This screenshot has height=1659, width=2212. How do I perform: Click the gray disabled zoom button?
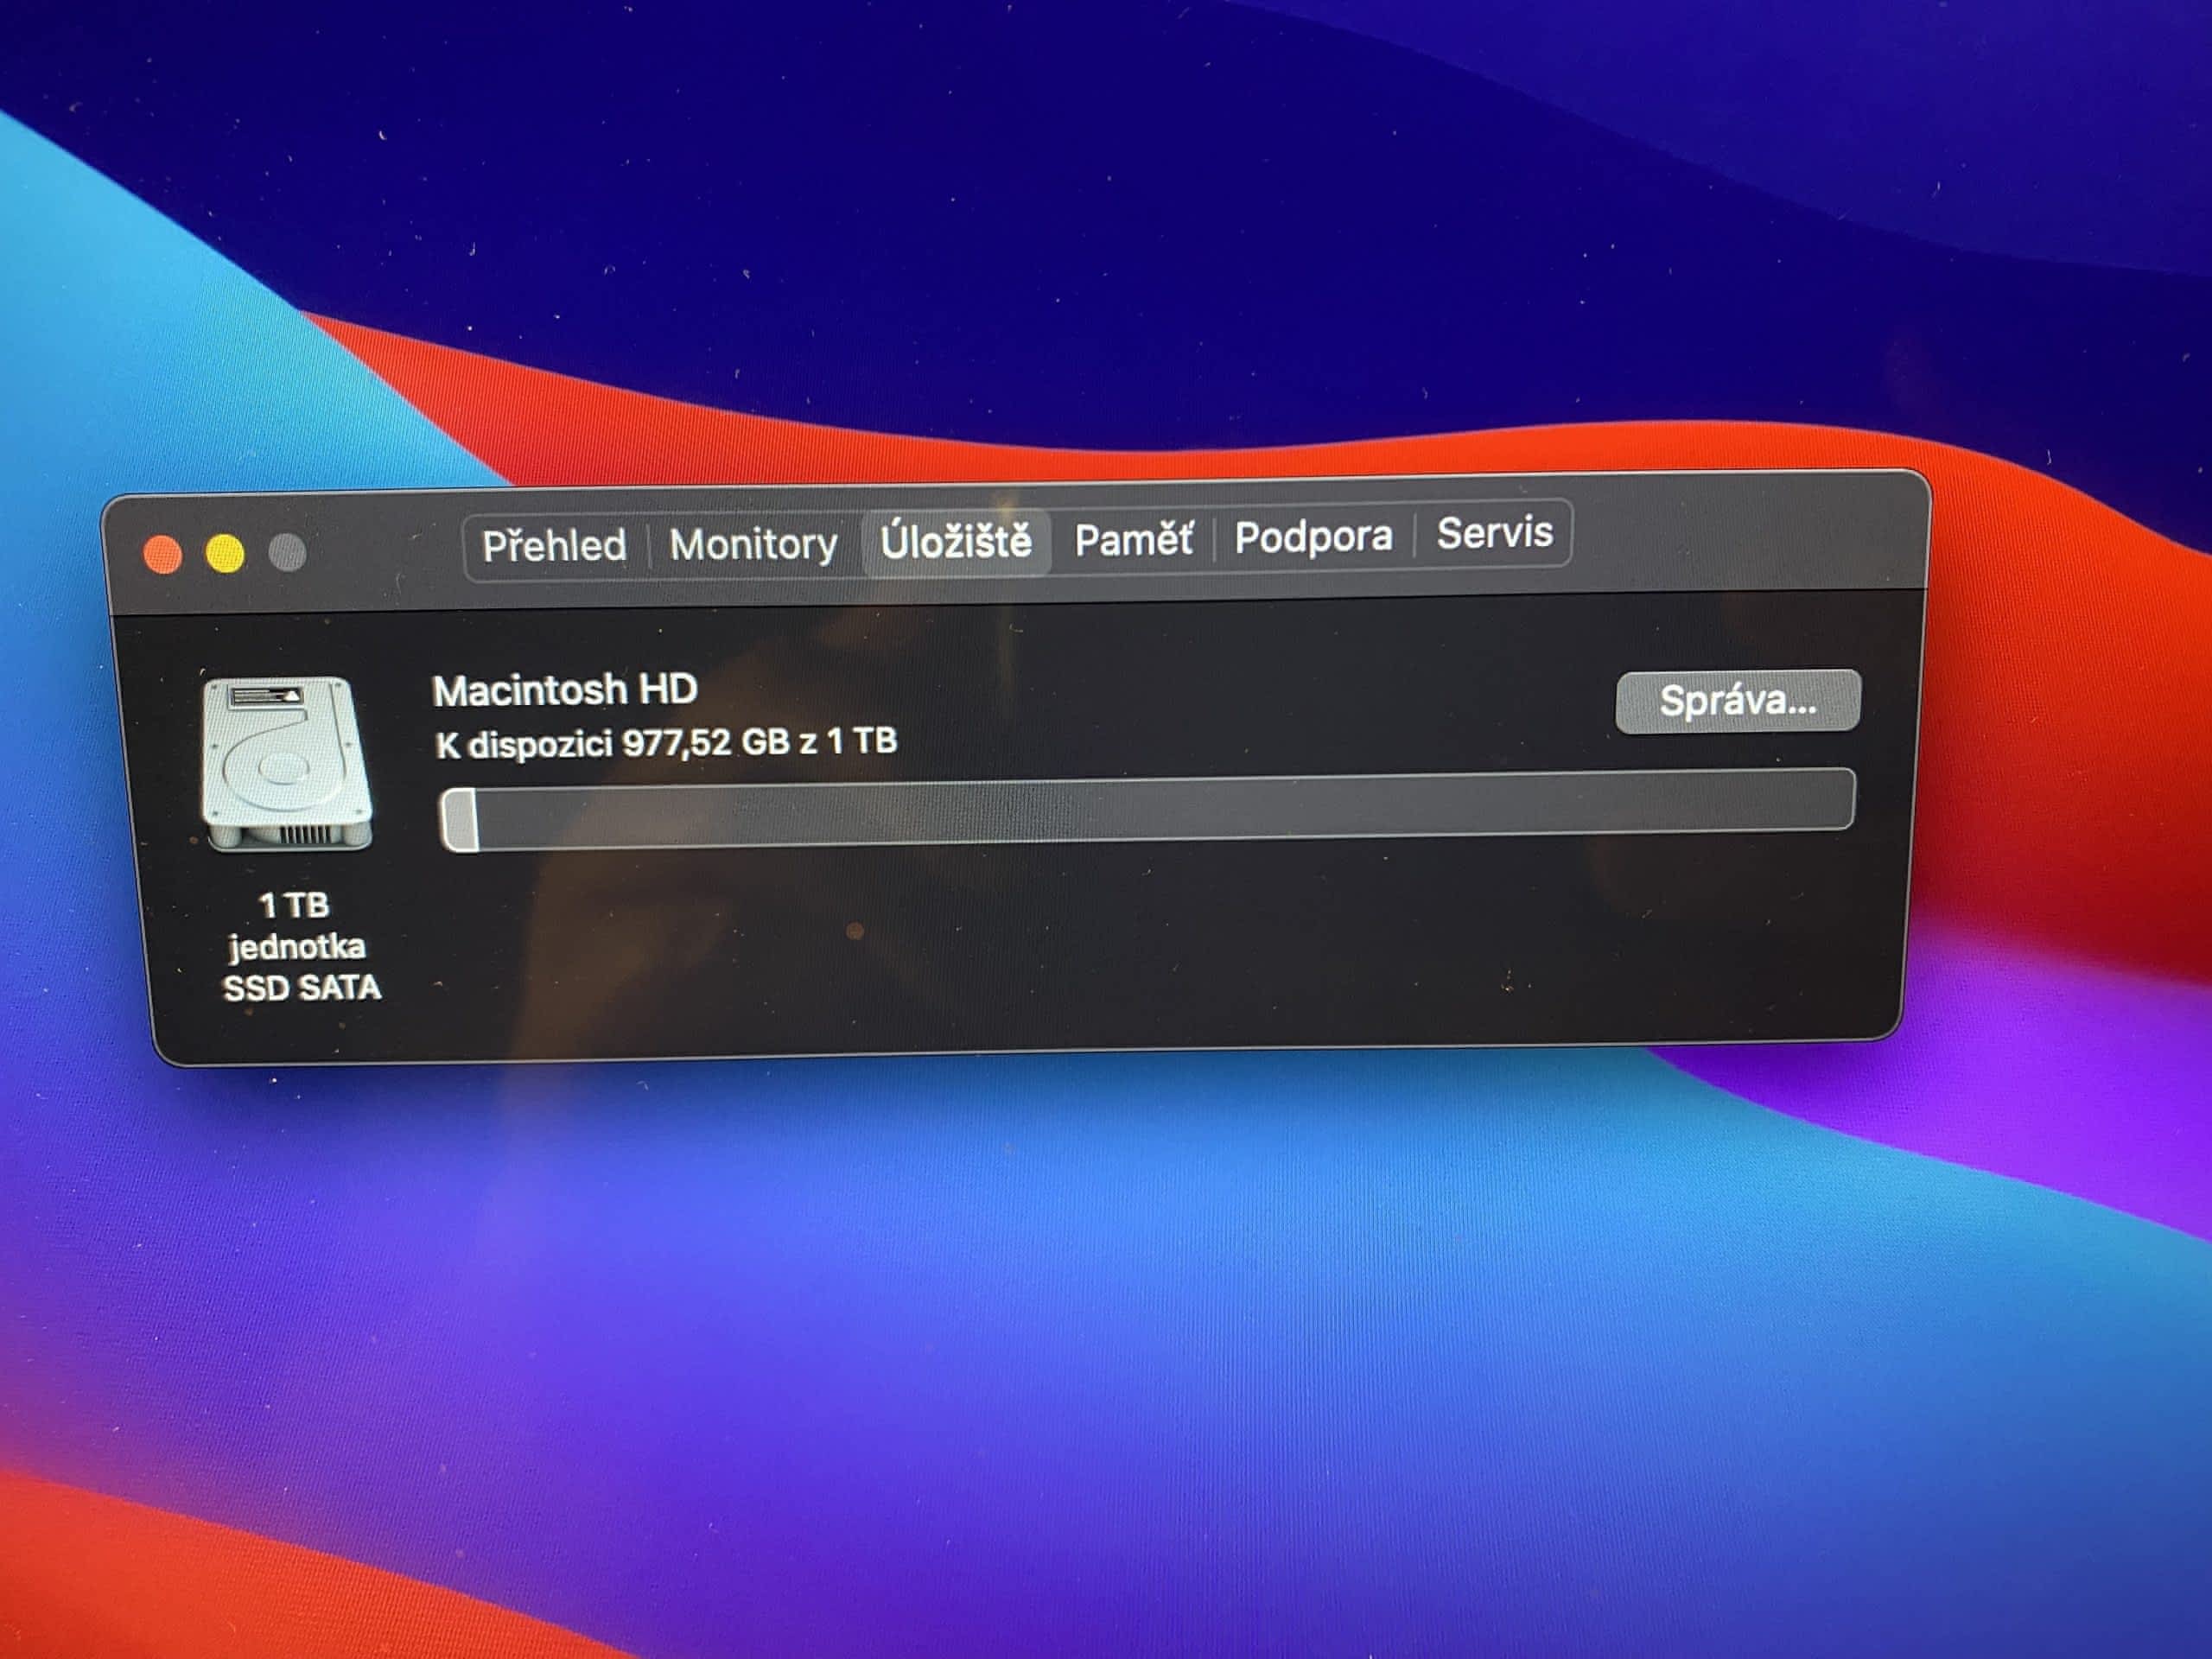tap(288, 552)
